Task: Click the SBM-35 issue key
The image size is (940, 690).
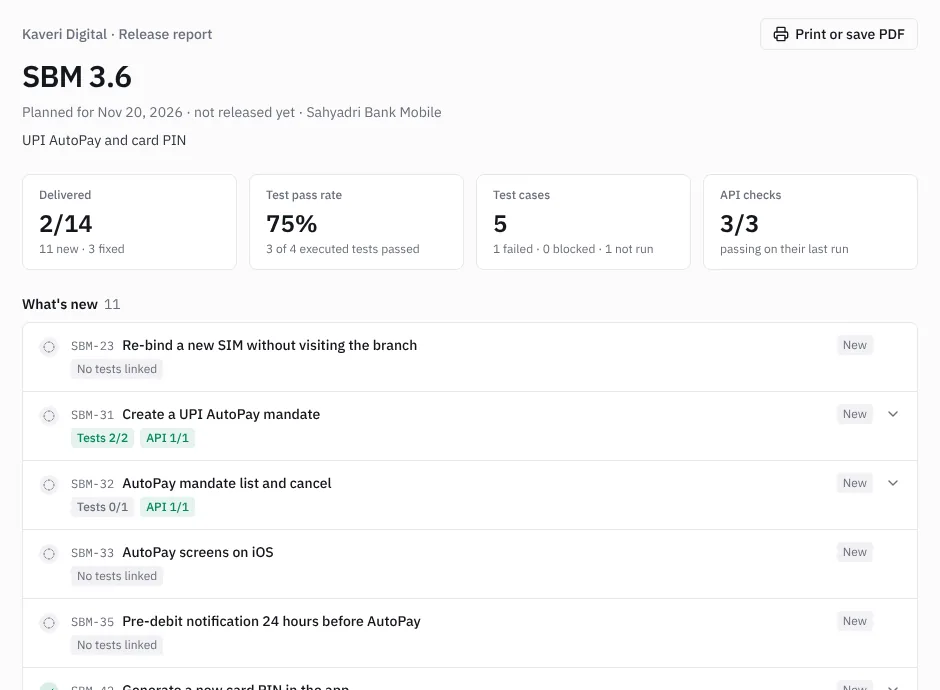Action: pos(92,622)
